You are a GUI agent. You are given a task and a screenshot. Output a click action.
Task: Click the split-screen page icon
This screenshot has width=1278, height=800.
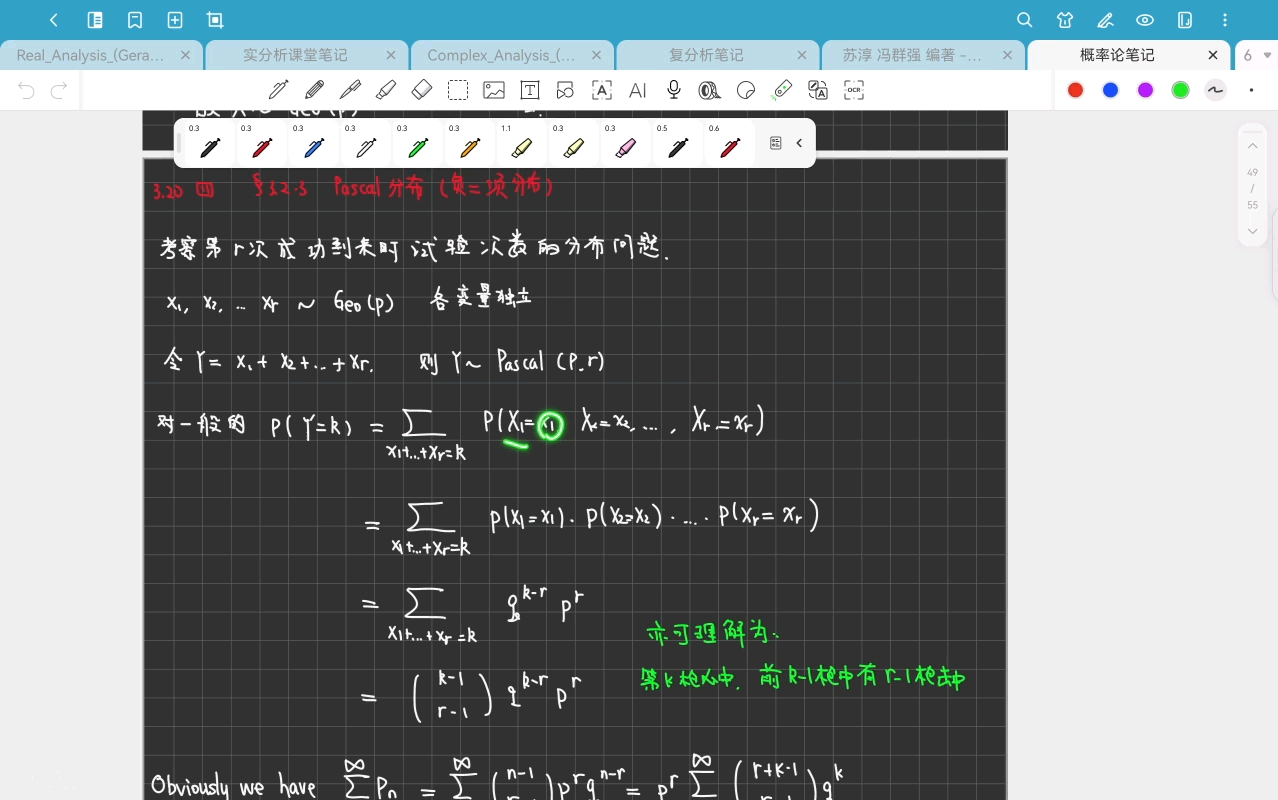click(x=1185, y=20)
